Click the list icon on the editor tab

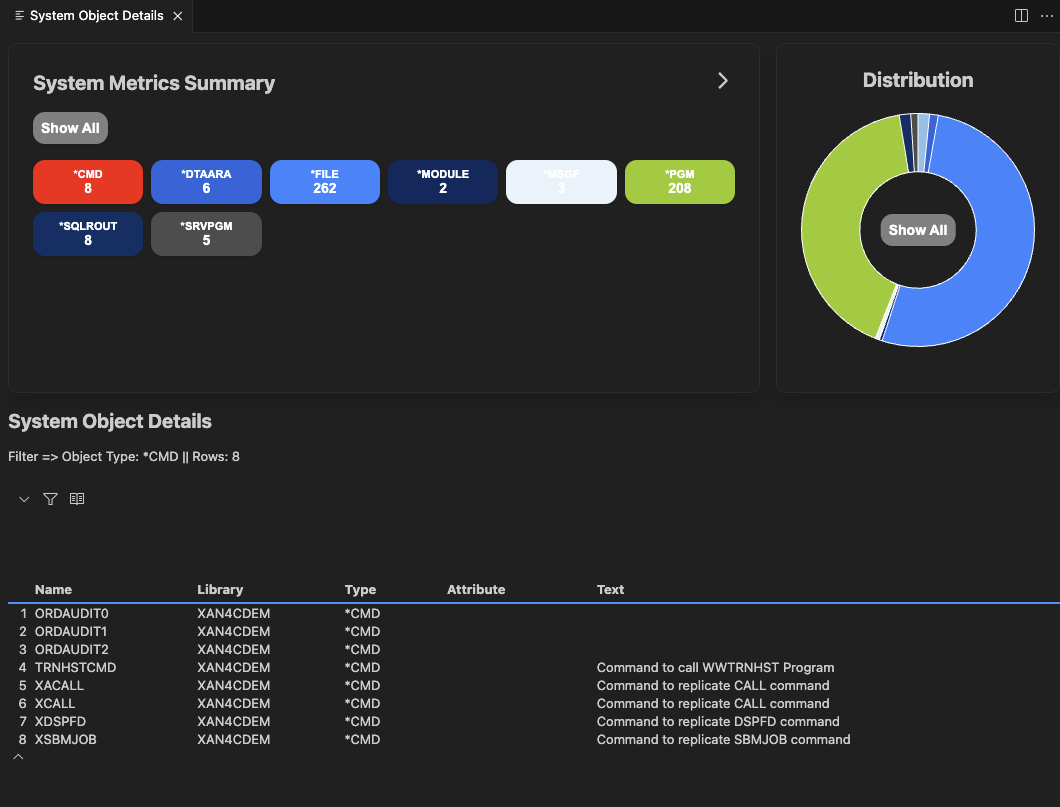pos(20,16)
